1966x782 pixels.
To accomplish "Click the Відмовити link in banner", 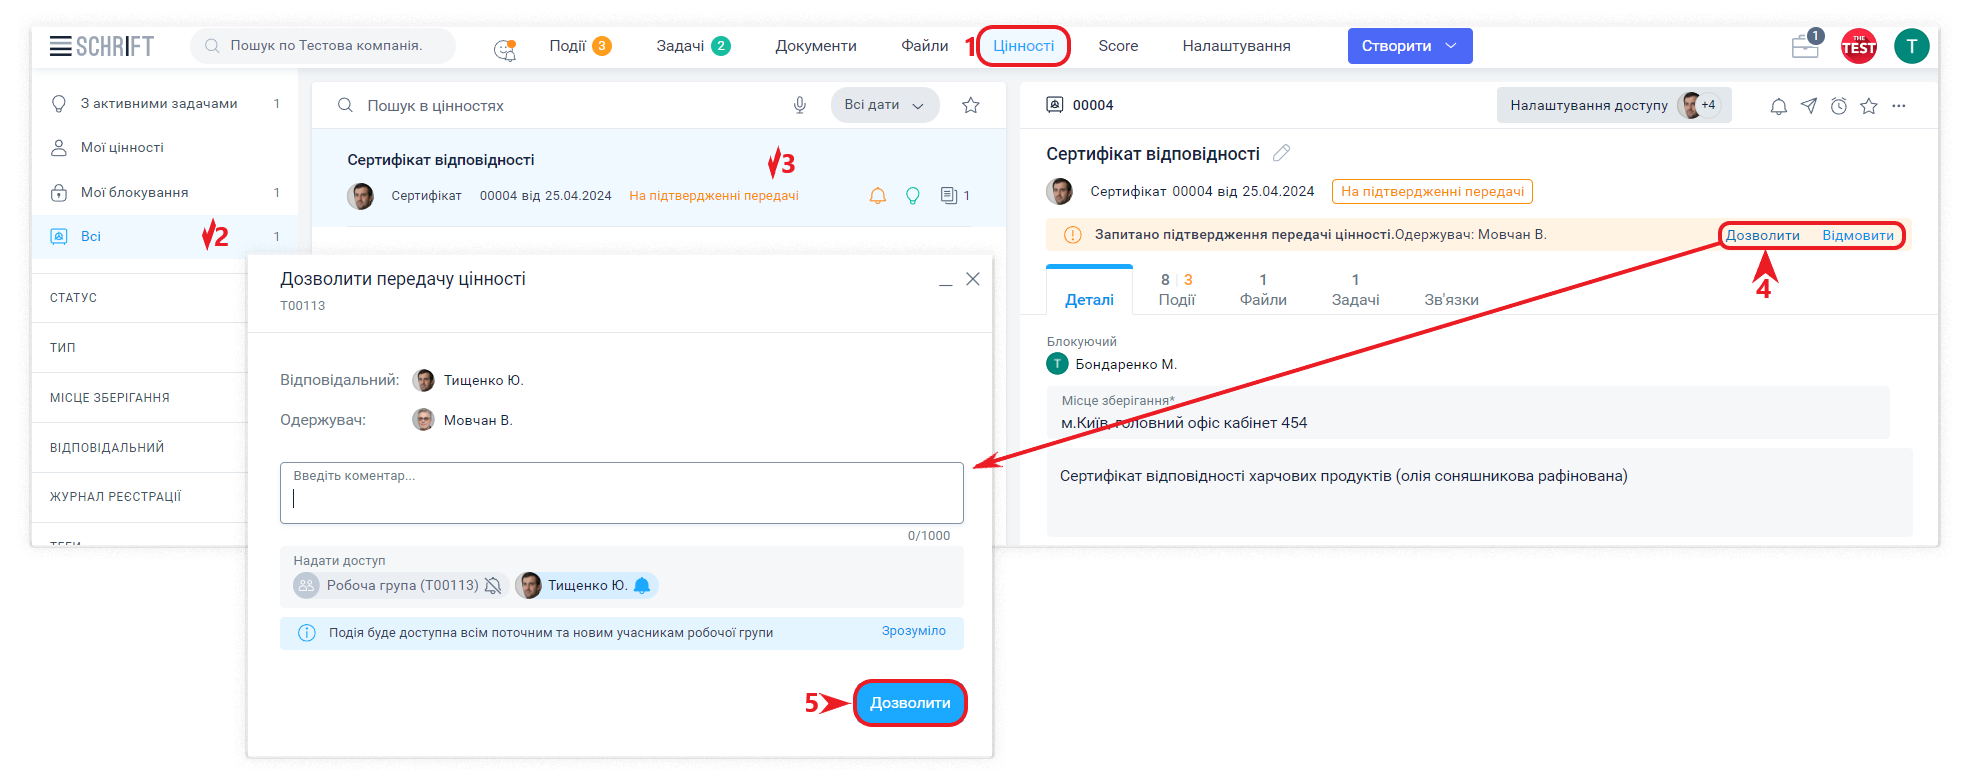I will 1857,236.
